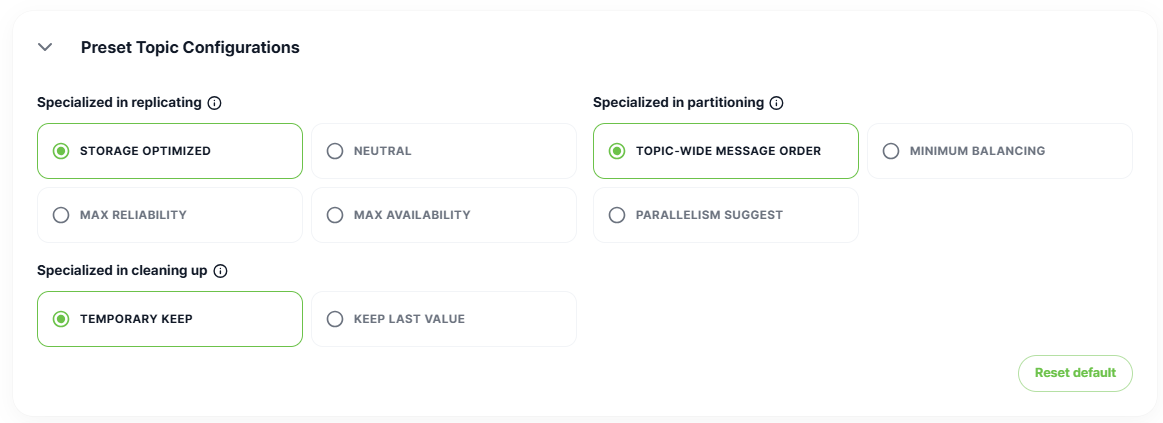The image size is (1163, 423).
Task: Click the Specialized in cleaning up label
Action: tap(122, 270)
